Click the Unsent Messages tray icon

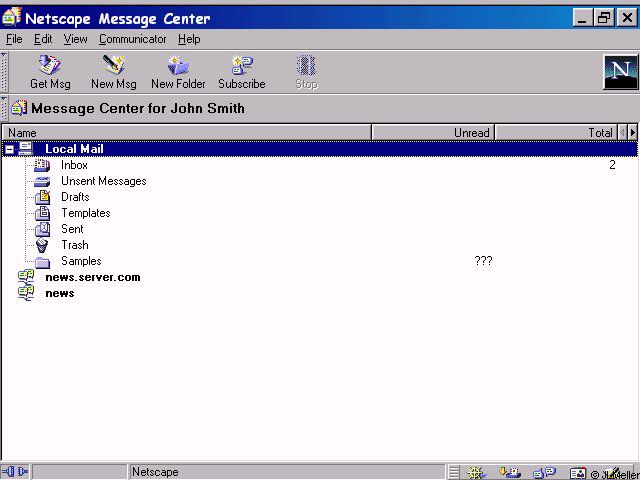pos(42,182)
